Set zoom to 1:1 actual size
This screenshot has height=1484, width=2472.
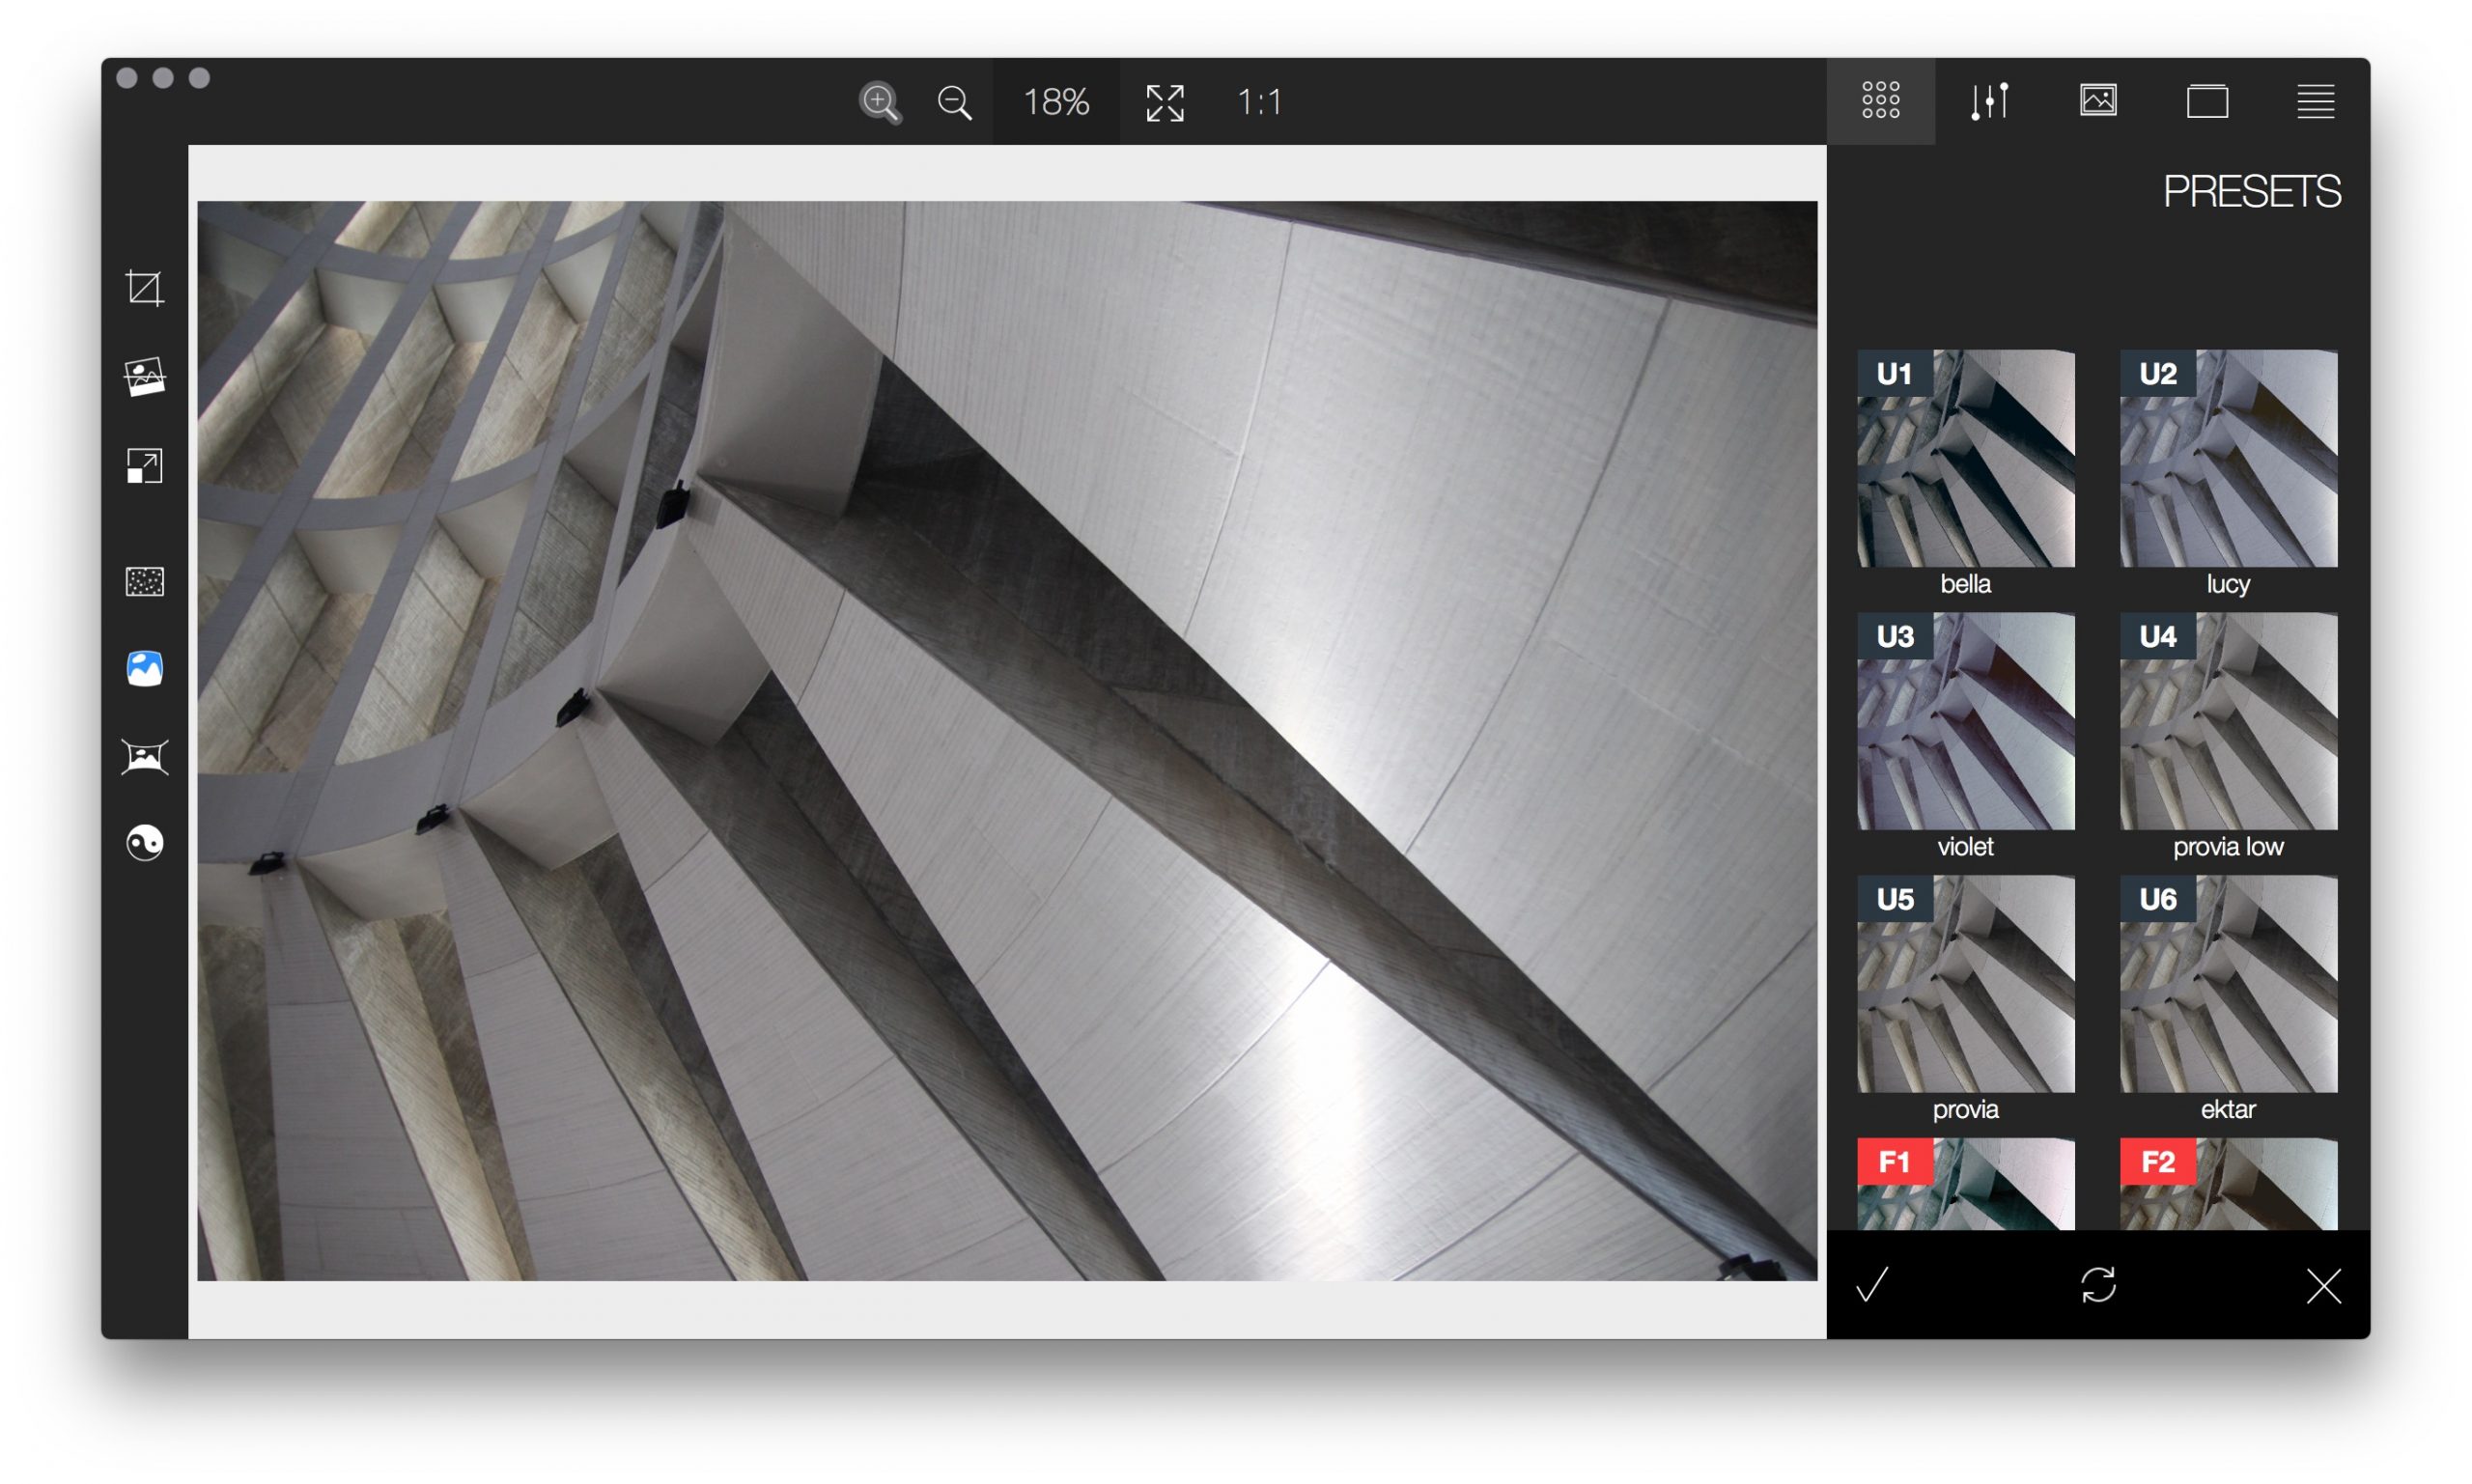tap(1259, 102)
